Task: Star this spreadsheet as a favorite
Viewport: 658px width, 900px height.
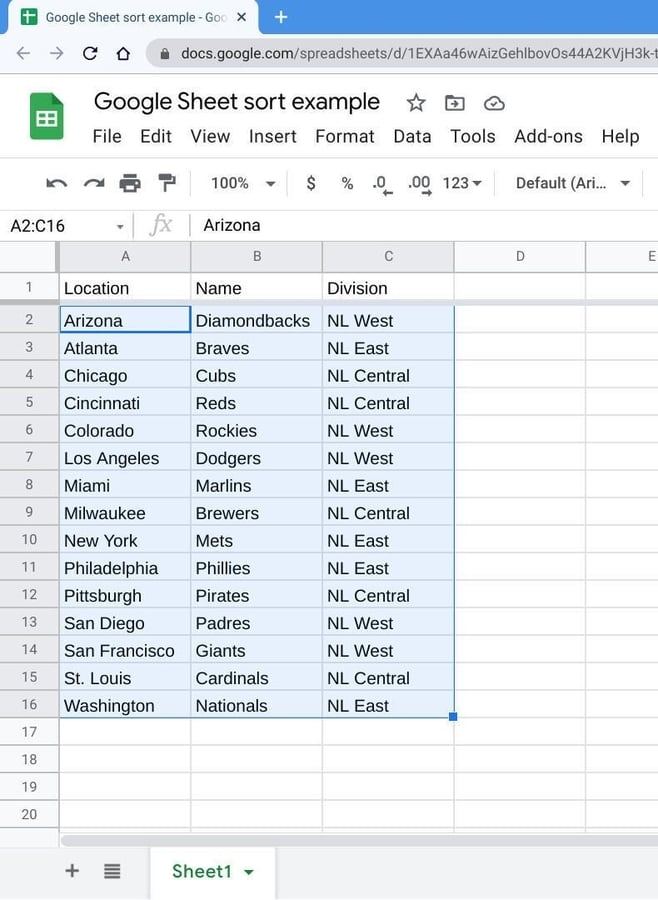Action: pyautogui.click(x=415, y=103)
